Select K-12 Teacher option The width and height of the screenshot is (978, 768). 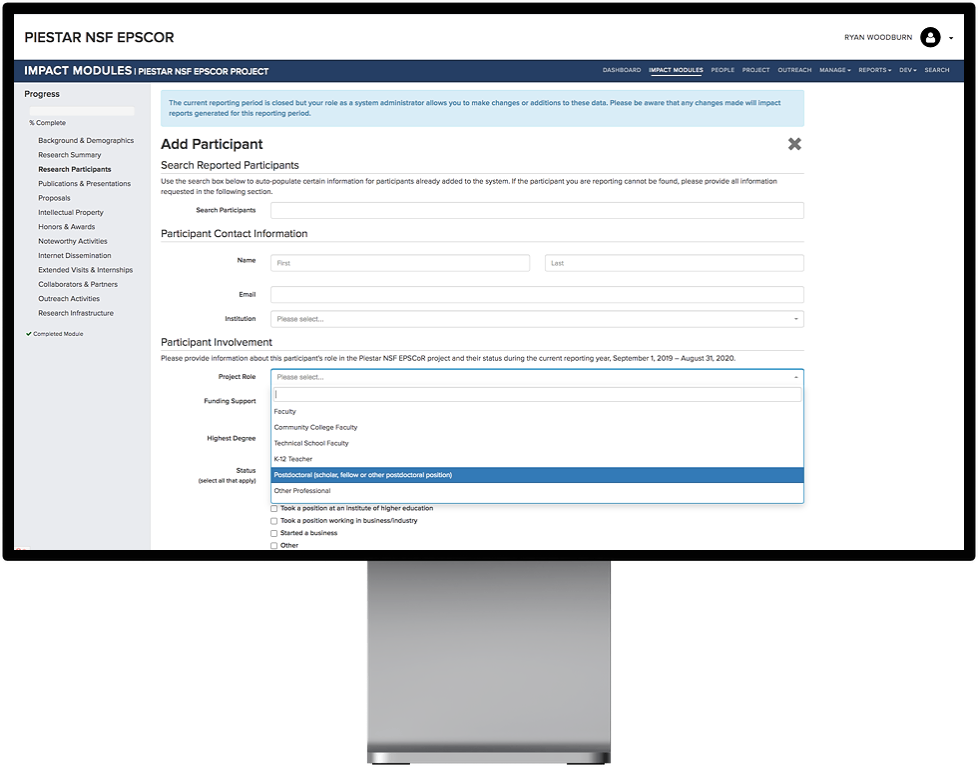pyautogui.click(x=537, y=459)
